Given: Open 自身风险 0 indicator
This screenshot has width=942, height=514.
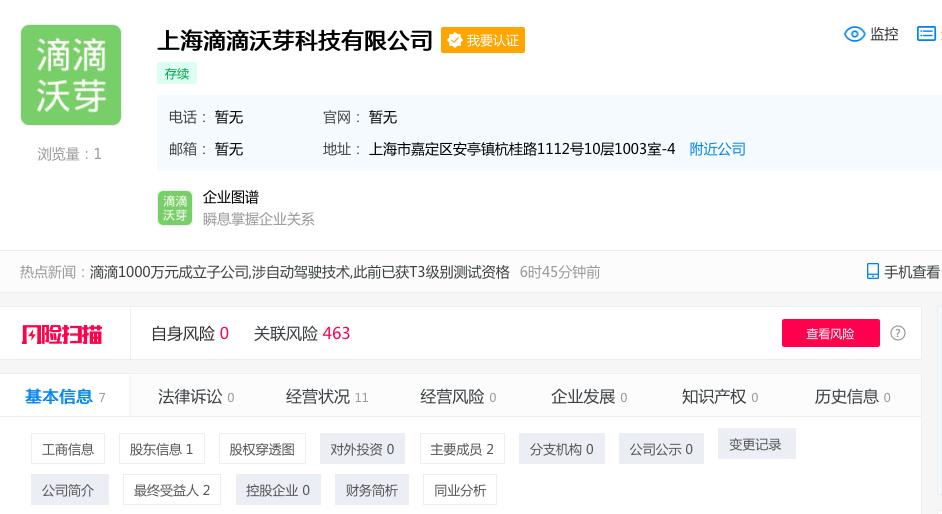Looking at the screenshot, I should pos(190,334).
